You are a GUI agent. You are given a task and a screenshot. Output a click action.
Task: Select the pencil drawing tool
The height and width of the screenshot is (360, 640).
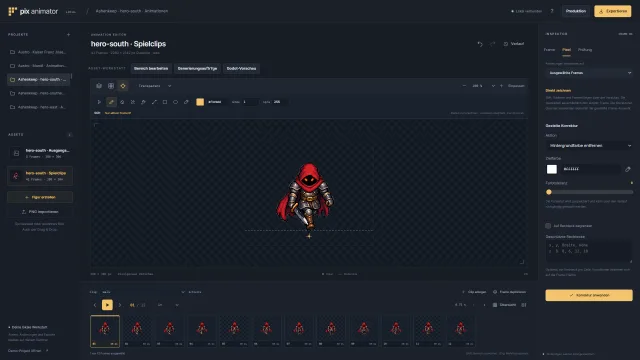[111, 102]
